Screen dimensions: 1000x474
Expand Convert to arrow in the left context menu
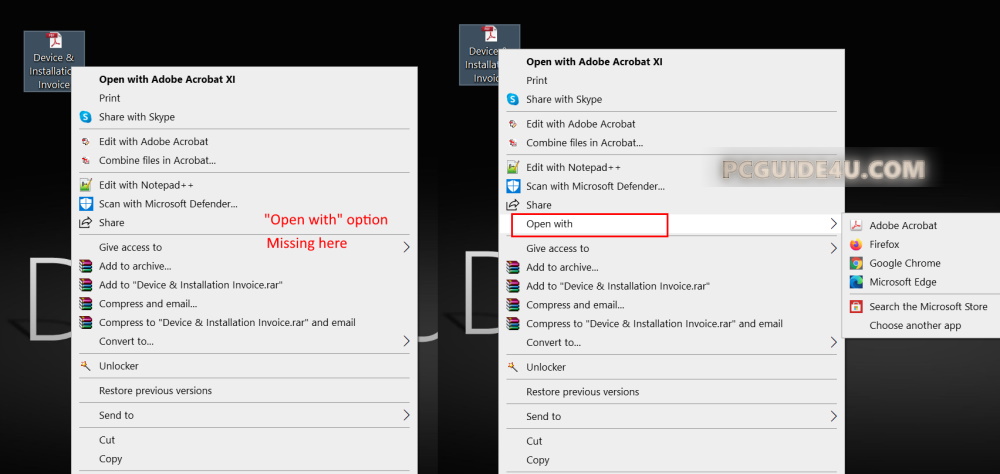(406, 341)
